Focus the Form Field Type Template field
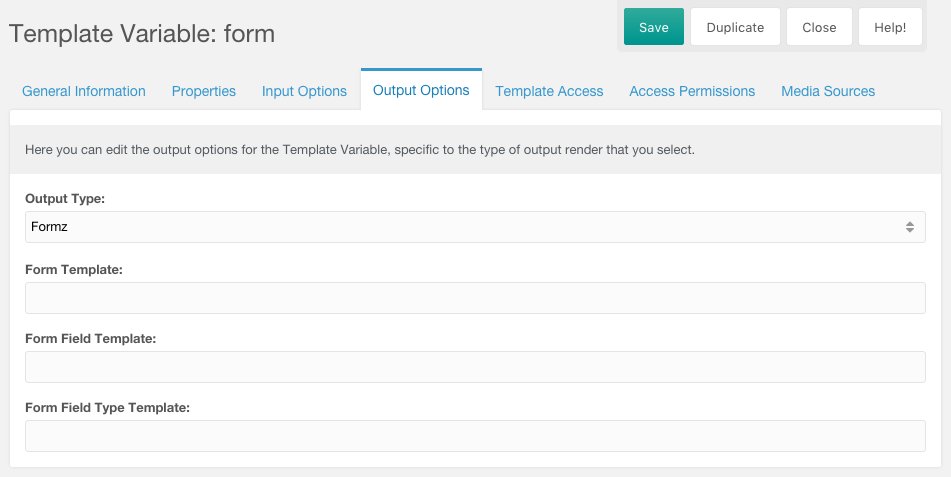The image size is (951, 477). [x=475, y=436]
